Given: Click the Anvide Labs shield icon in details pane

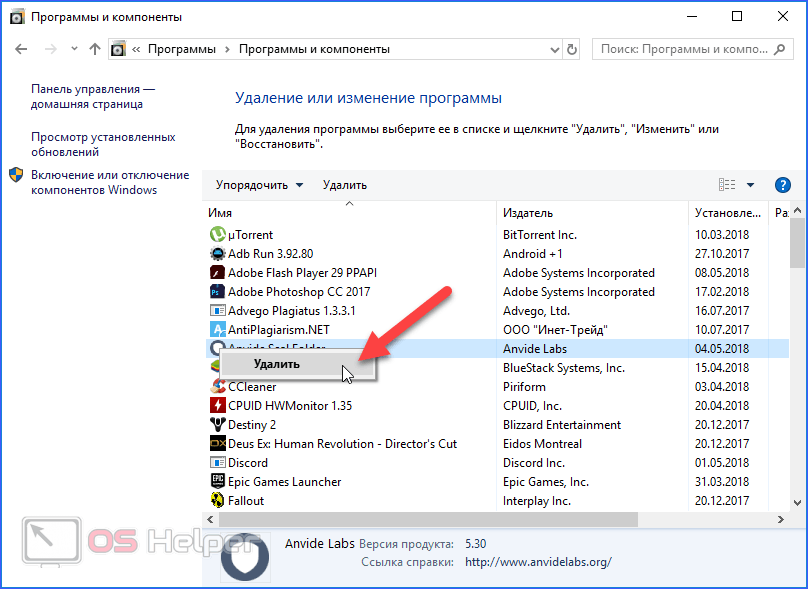Looking at the screenshot, I should (245, 558).
